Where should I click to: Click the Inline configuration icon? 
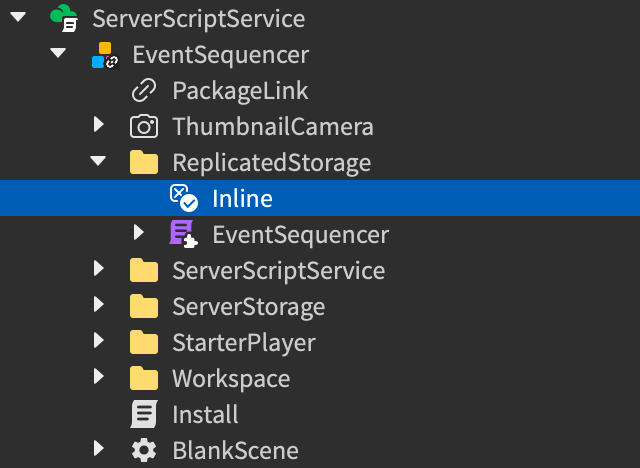click(x=183, y=198)
